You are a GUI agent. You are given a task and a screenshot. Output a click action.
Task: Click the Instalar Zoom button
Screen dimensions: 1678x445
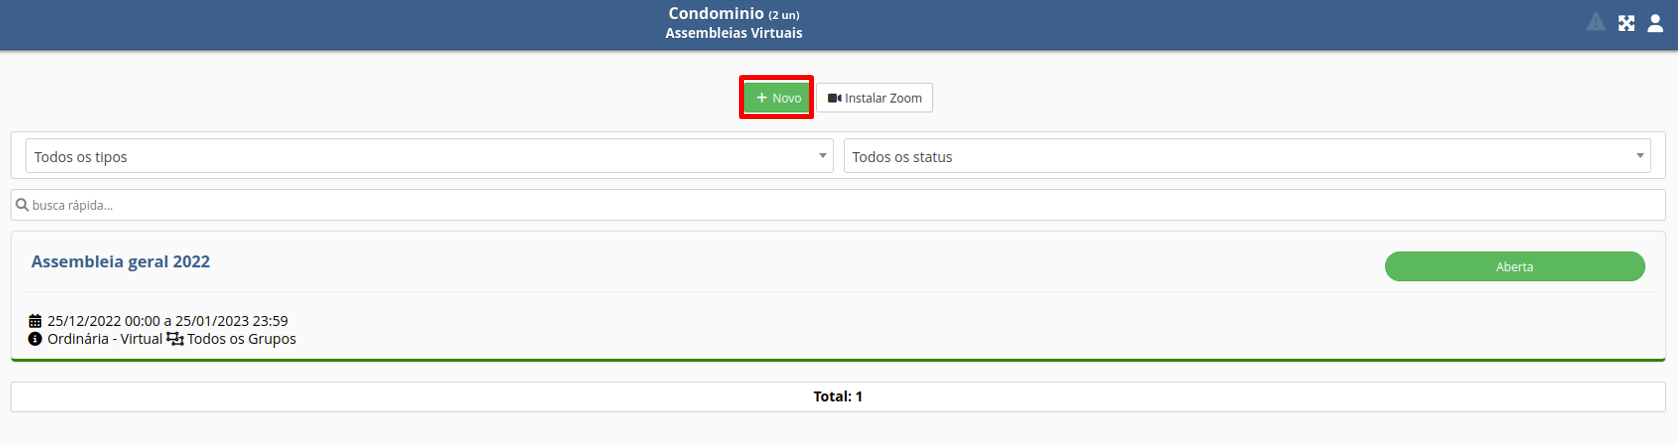click(875, 98)
